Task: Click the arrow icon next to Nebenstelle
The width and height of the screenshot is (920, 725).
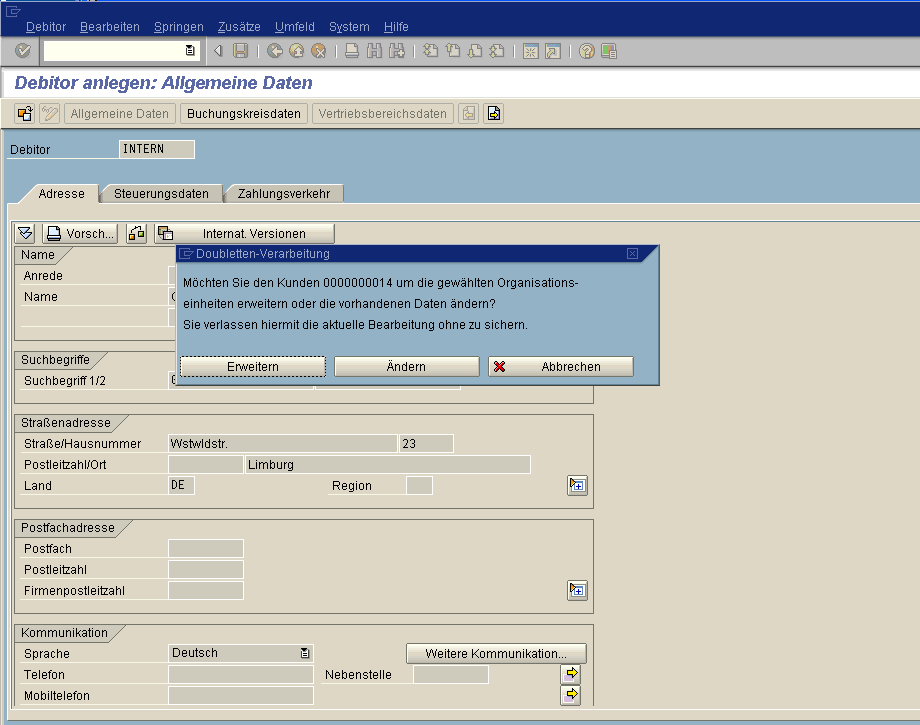Action: coord(571,674)
